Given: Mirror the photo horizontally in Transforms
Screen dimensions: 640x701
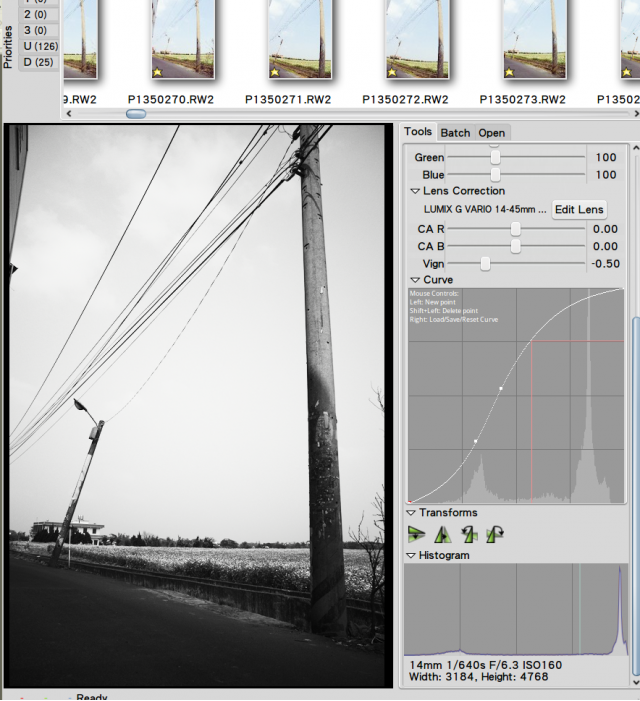Looking at the screenshot, I should click(442, 534).
